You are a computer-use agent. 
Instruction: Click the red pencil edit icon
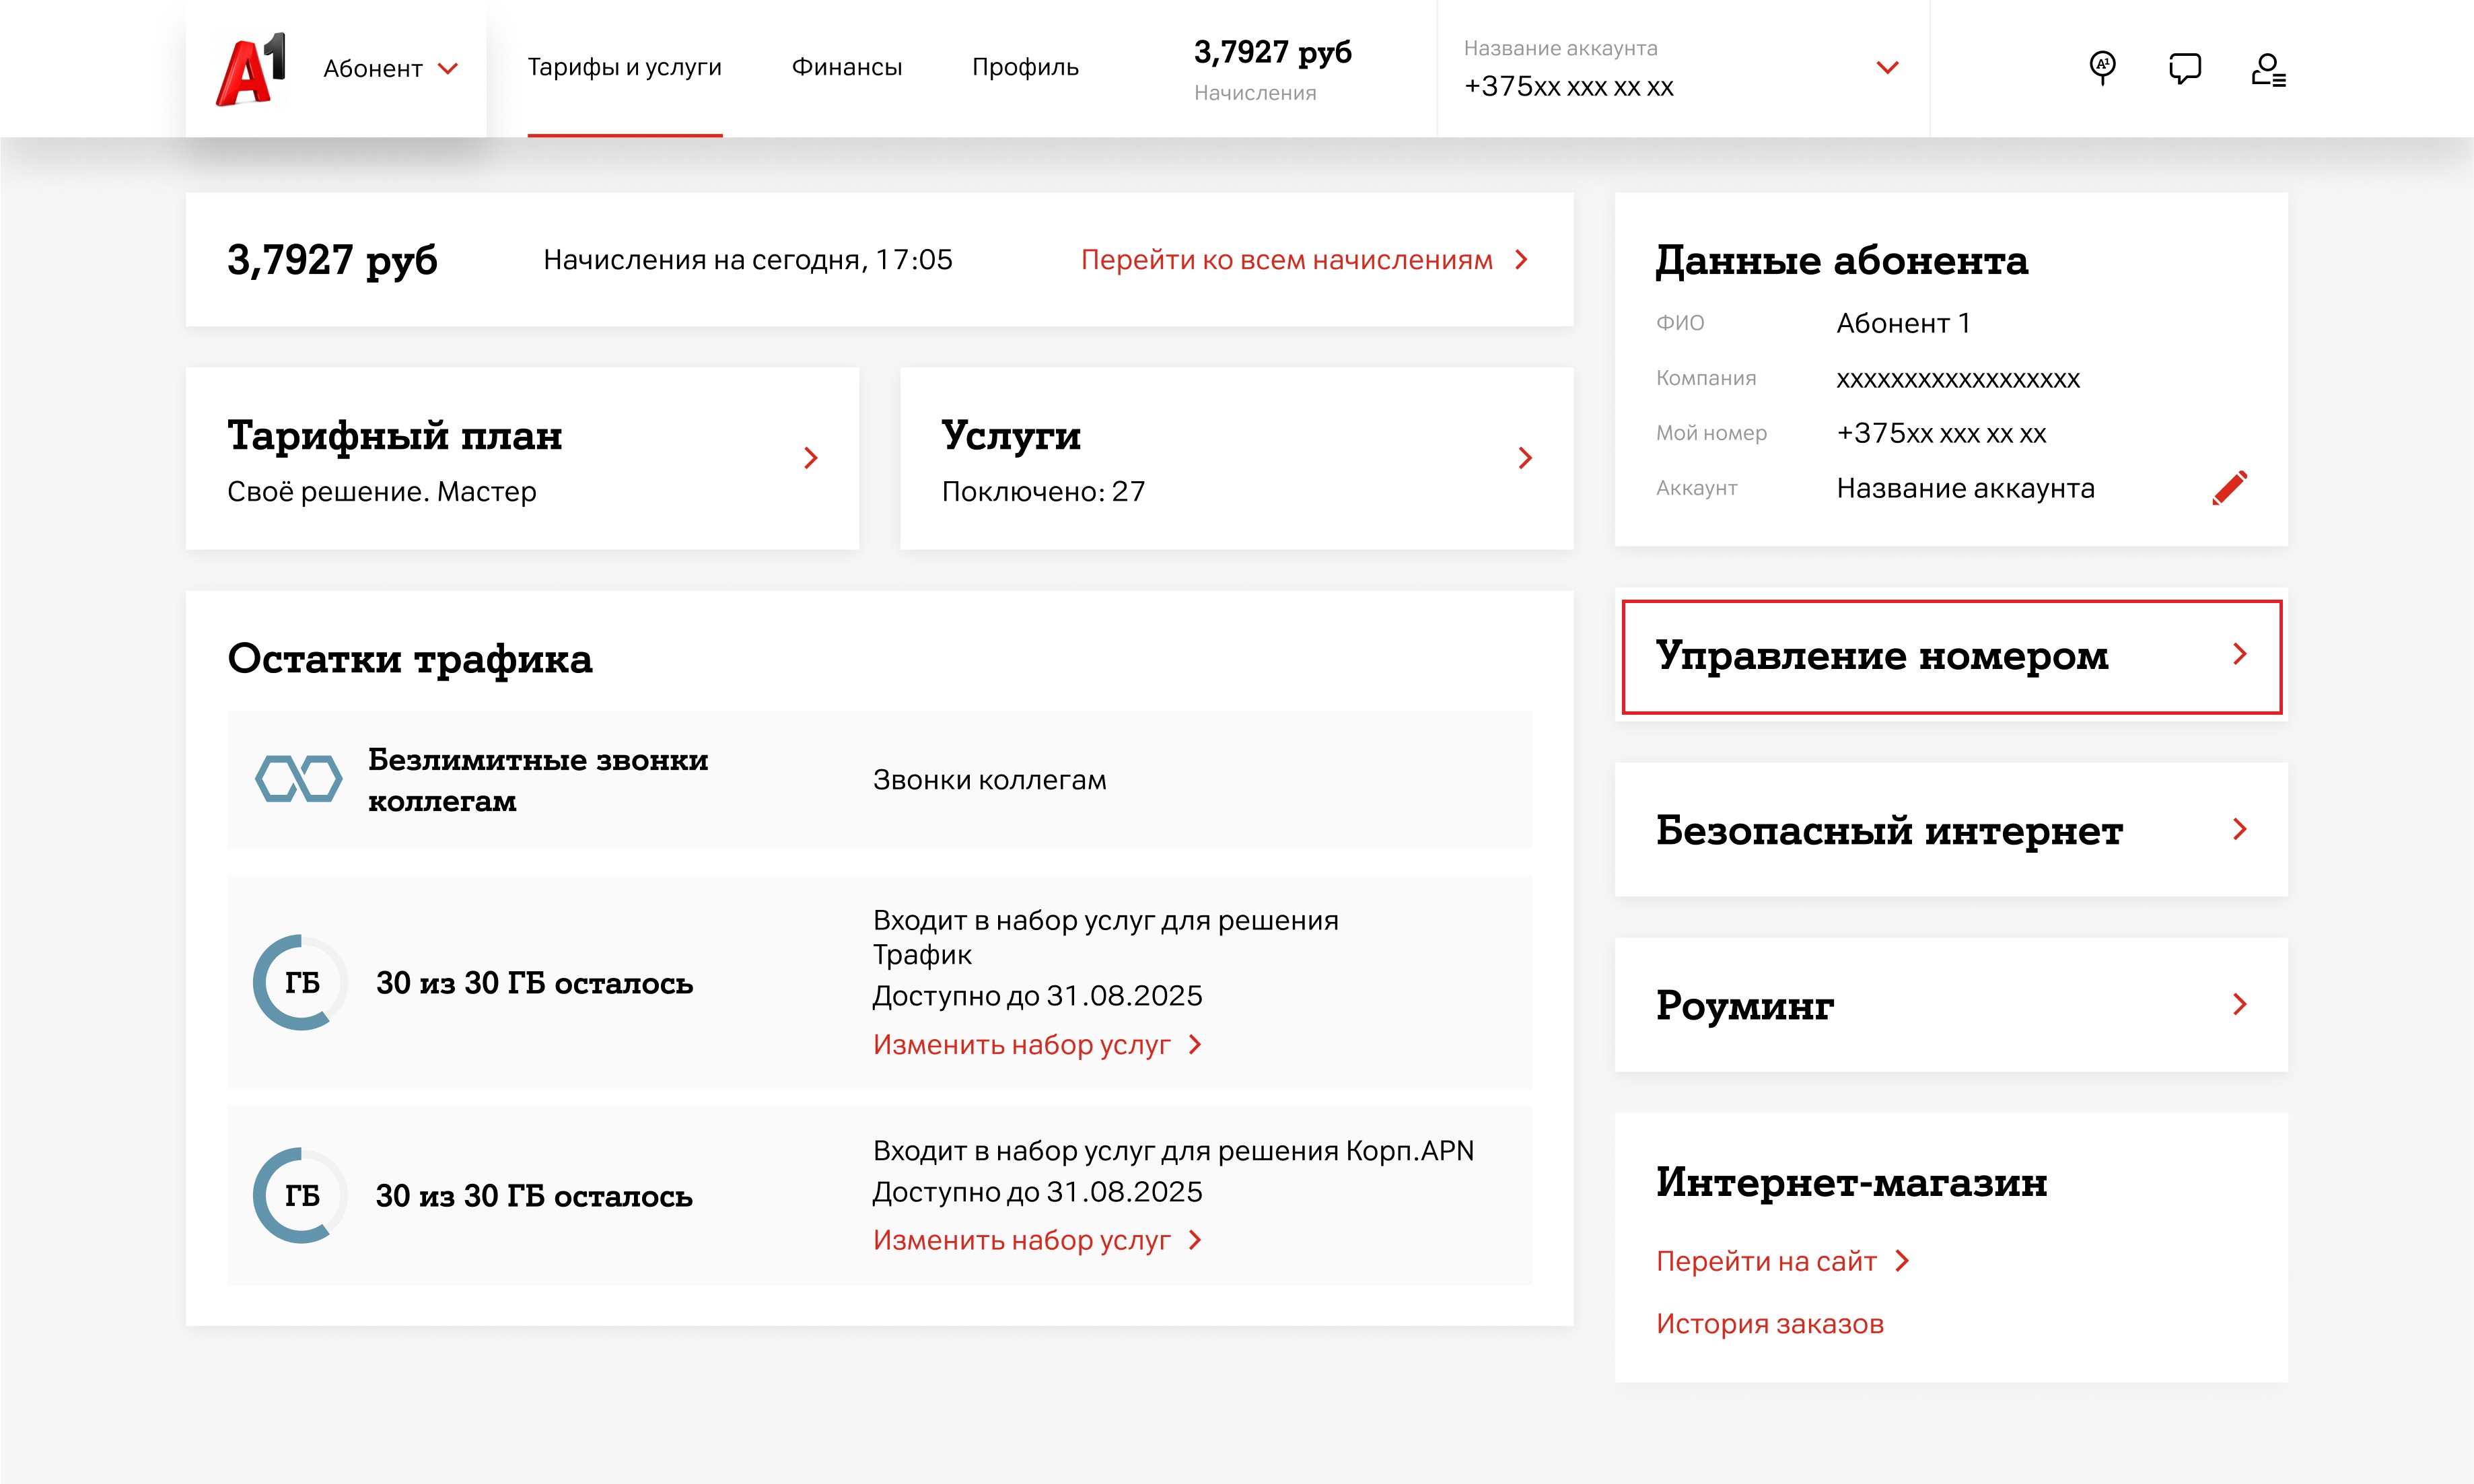pyautogui.click(x=2229, y=488)
